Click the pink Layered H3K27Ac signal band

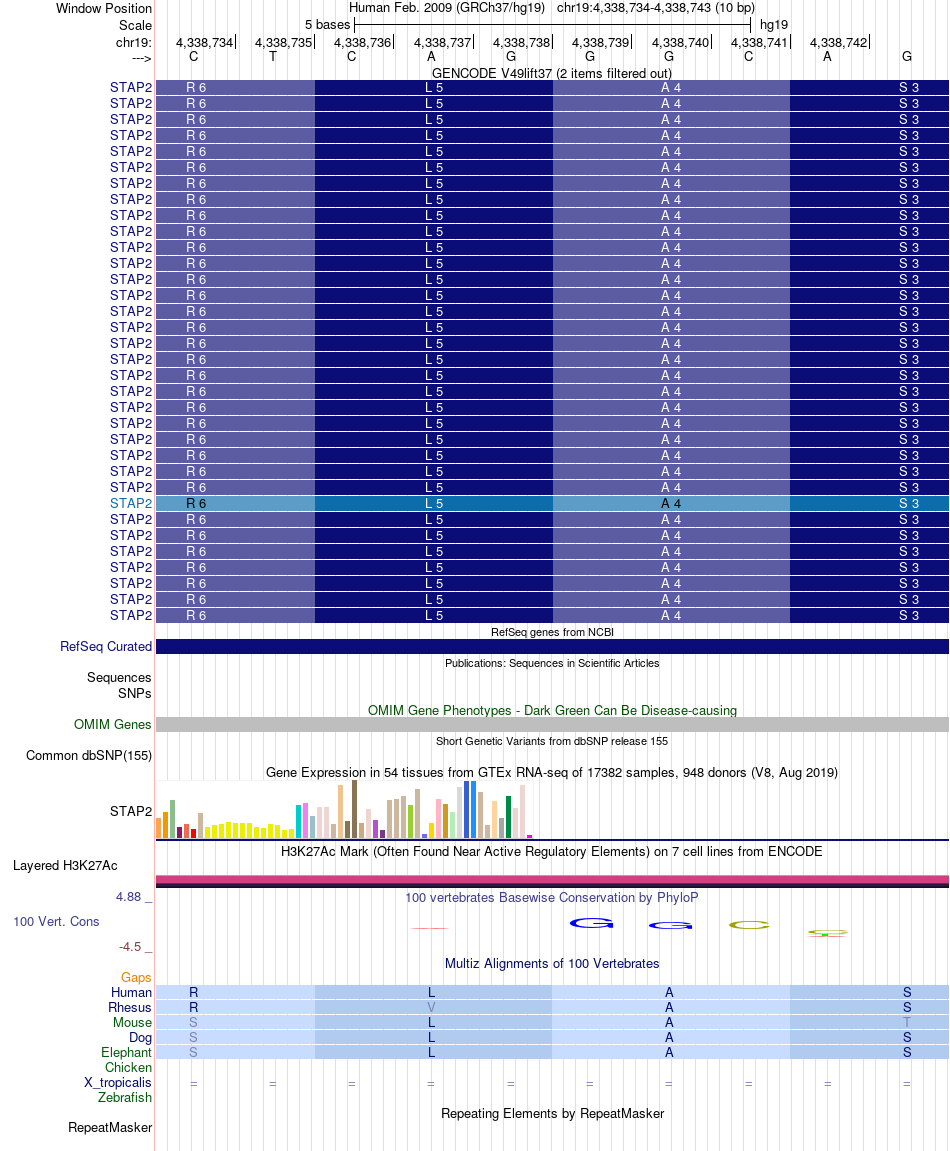tap(552, 879)
